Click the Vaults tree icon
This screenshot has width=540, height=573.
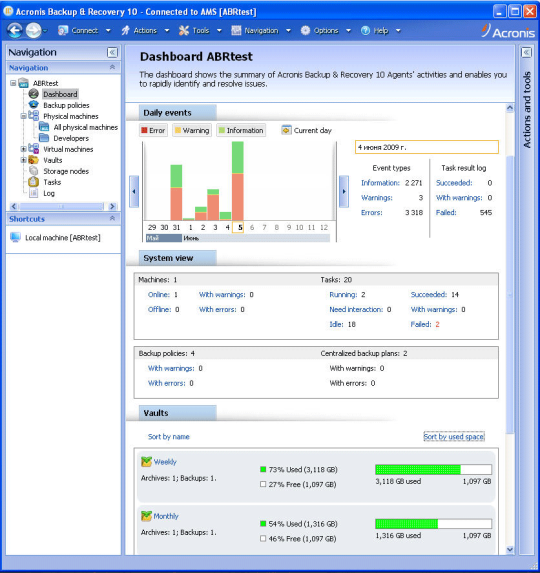tap(34, 160)
